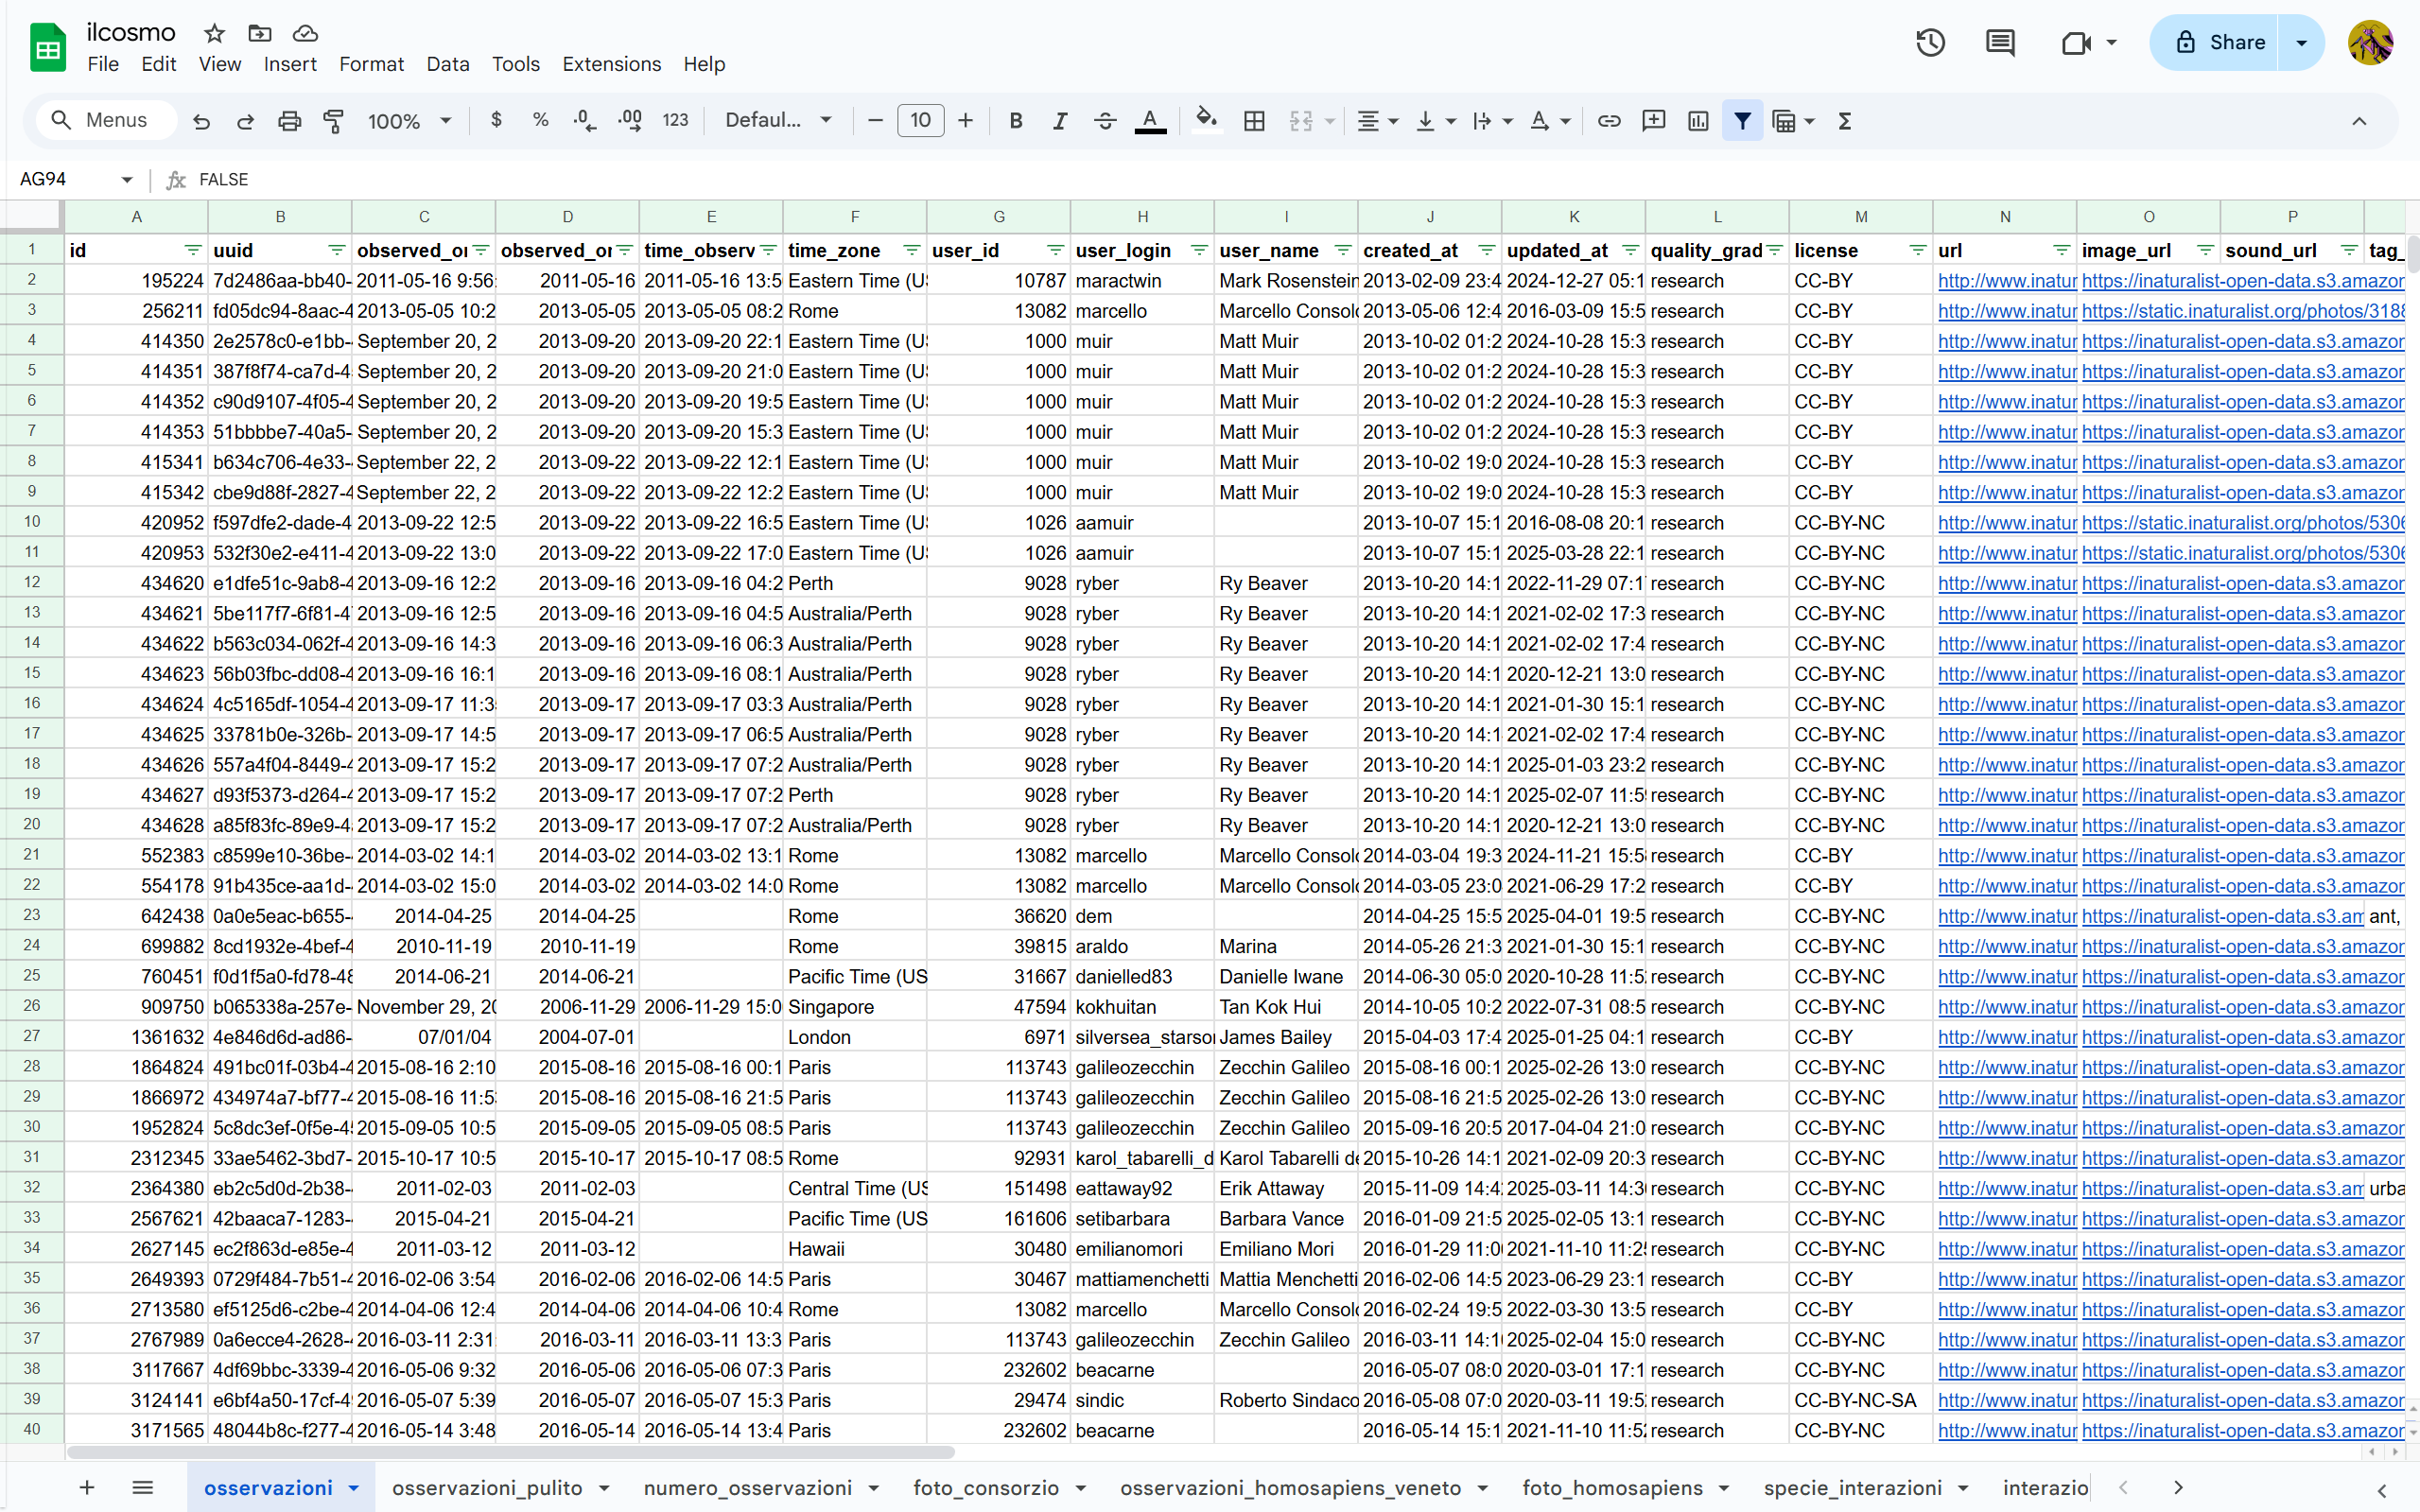Decrease decimal places icon
Viewport: 2420px width, 1512px height.
tap(585, 121)
